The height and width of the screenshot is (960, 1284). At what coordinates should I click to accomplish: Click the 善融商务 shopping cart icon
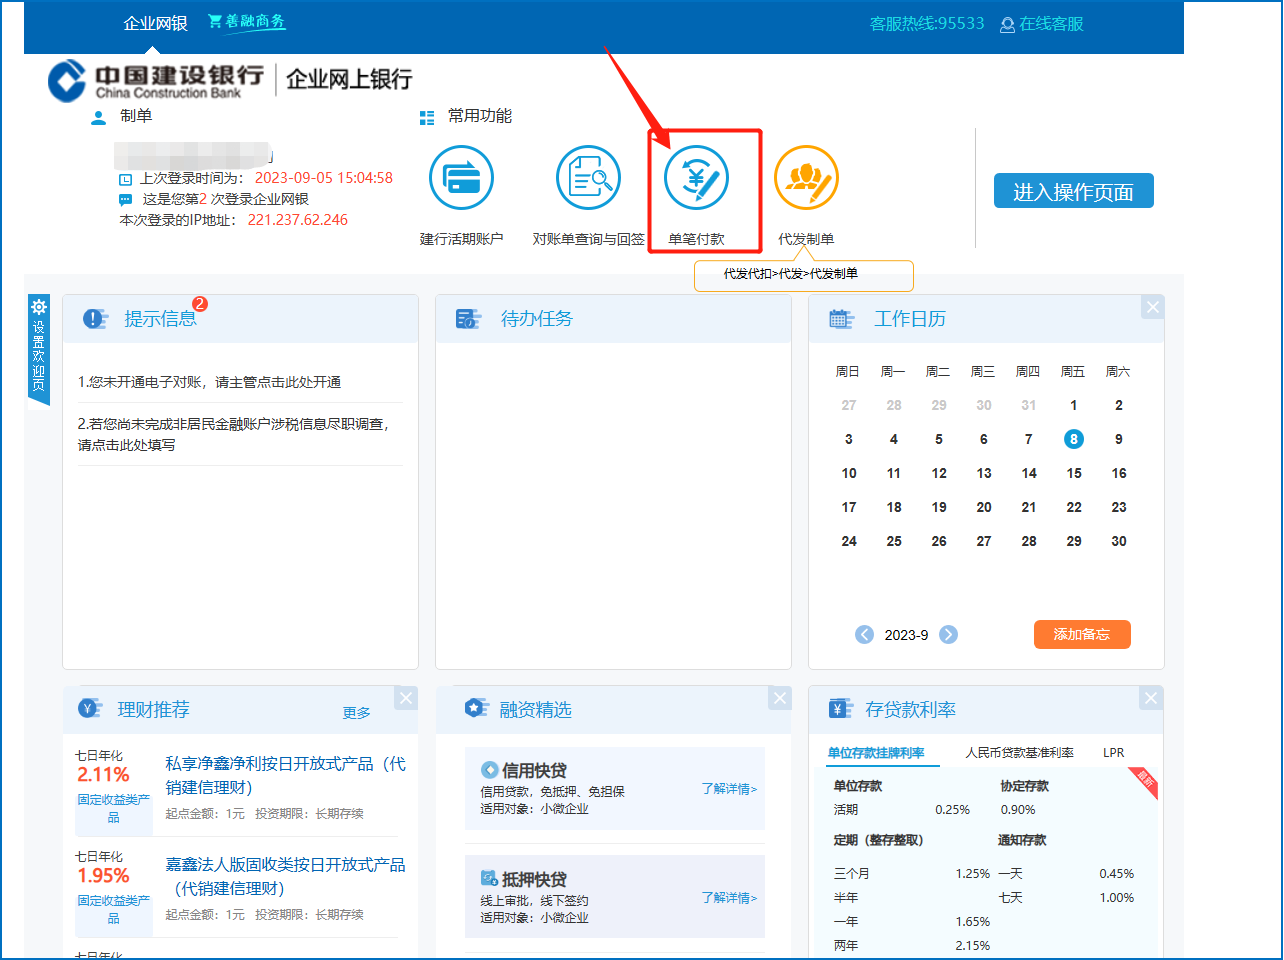tap(215, 21)
